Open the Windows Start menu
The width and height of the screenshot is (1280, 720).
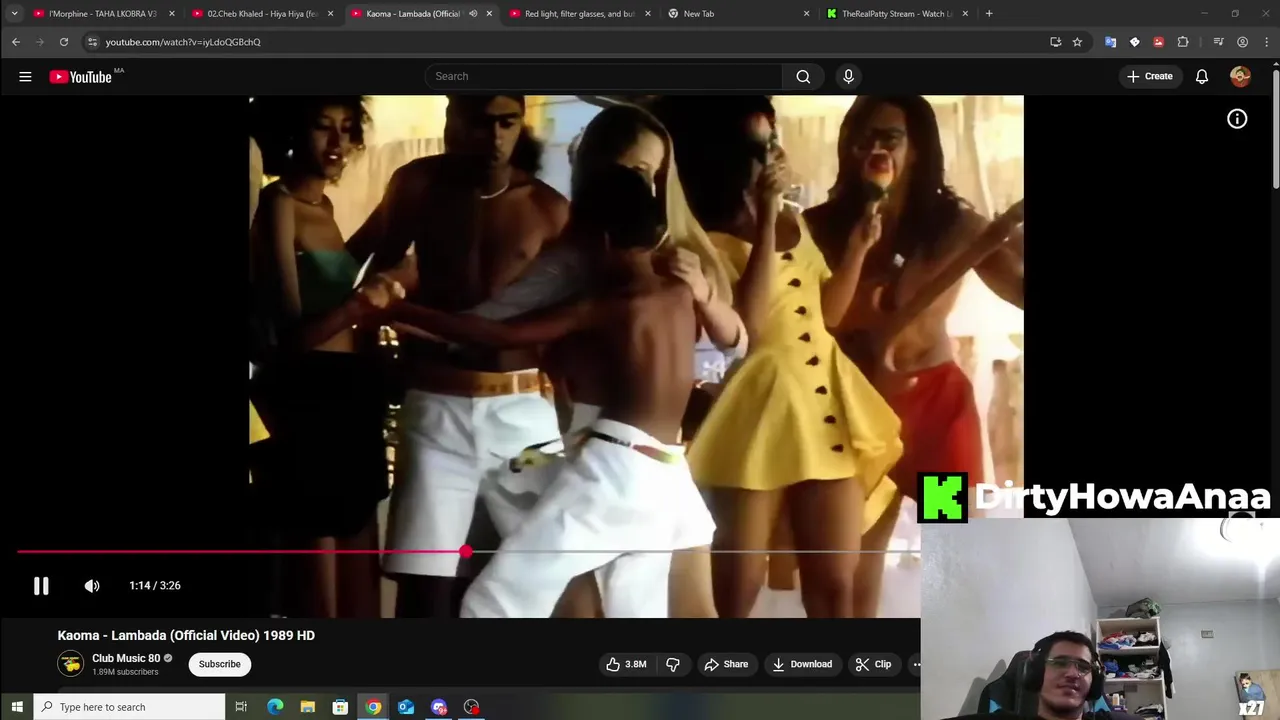(16, 707)
